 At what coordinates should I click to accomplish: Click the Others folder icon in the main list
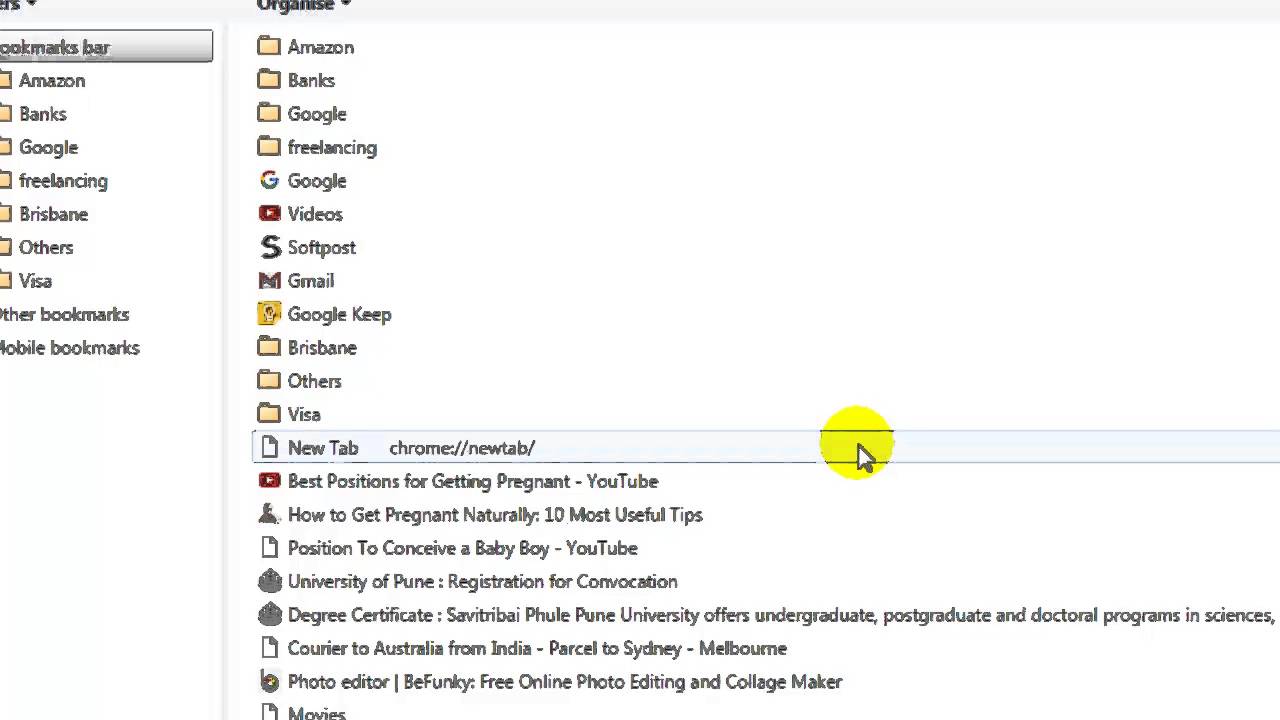point(269,380)
